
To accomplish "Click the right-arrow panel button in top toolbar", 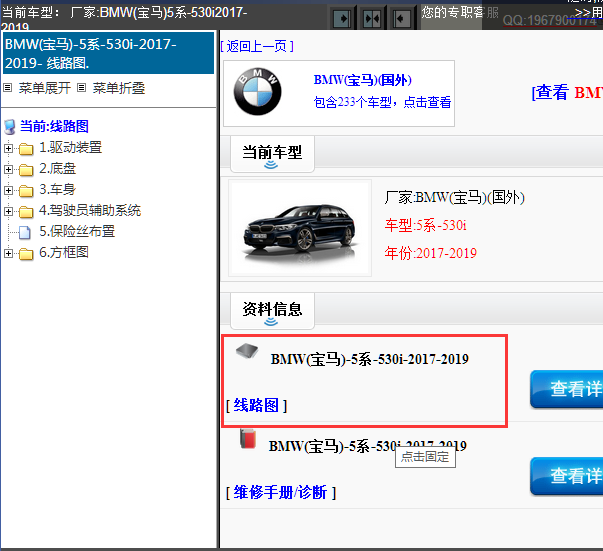I will pyautogui.click(x=342, y=18).
